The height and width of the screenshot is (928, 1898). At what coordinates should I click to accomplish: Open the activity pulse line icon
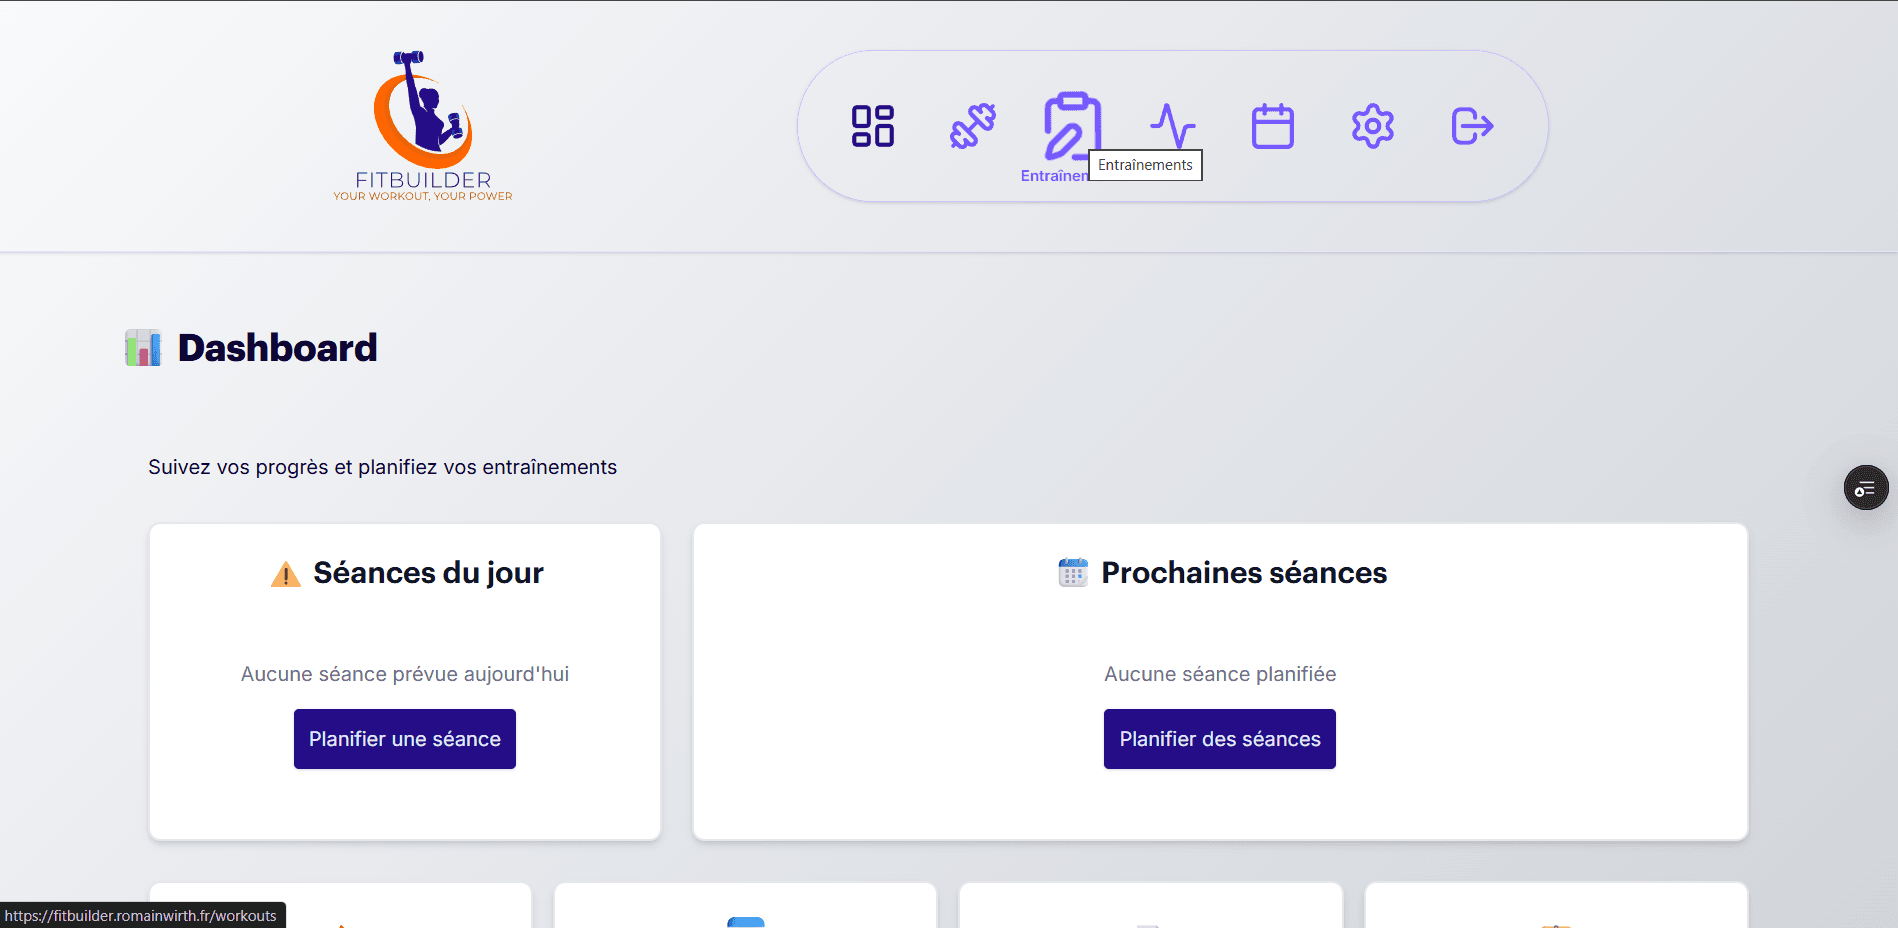(1172, 126)
